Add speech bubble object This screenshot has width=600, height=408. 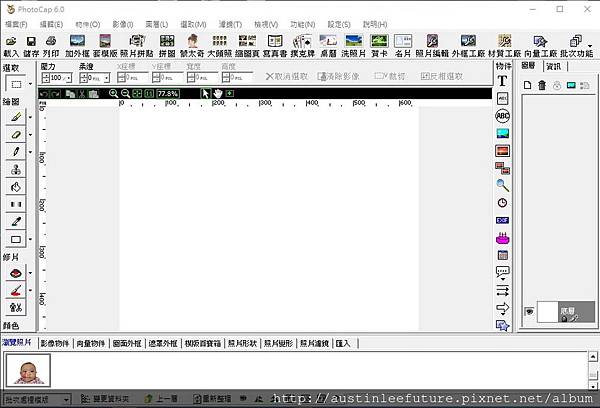tap(502, 273)
